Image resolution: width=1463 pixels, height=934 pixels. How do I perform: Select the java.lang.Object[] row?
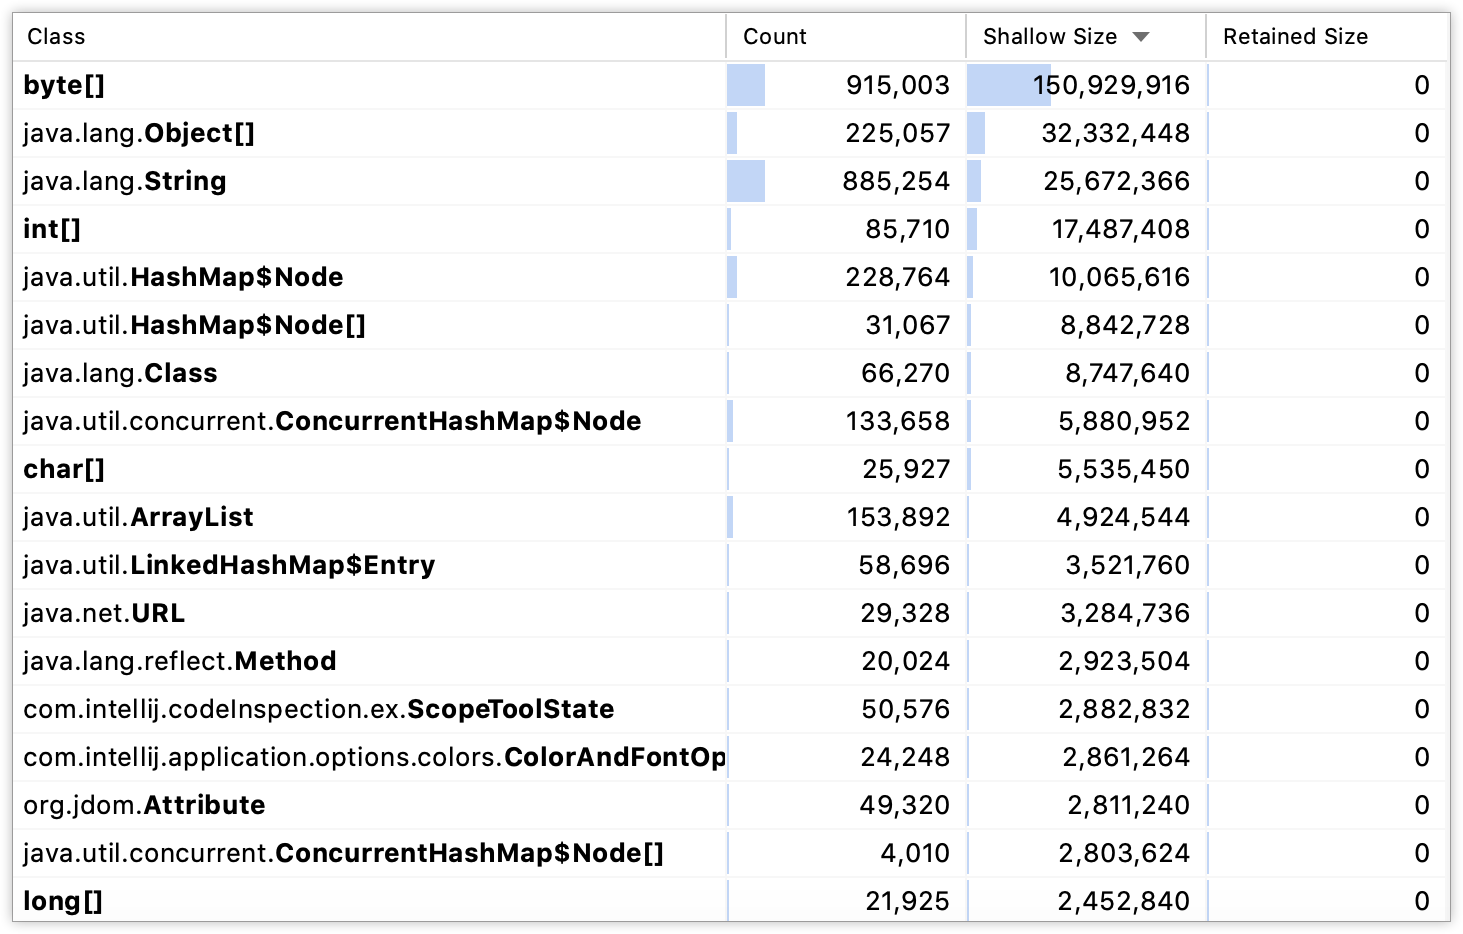pos(139,133)
